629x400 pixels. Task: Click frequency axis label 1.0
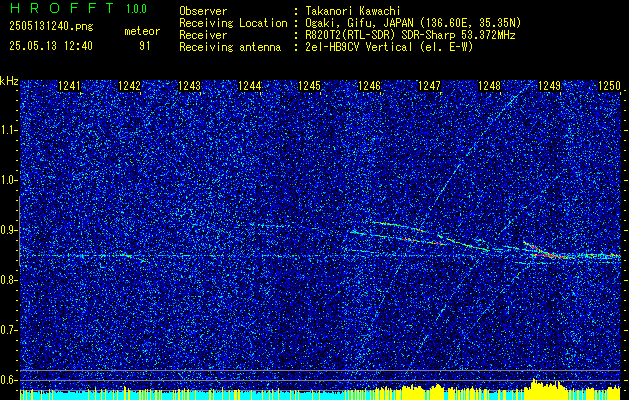[x=8, y=181]
